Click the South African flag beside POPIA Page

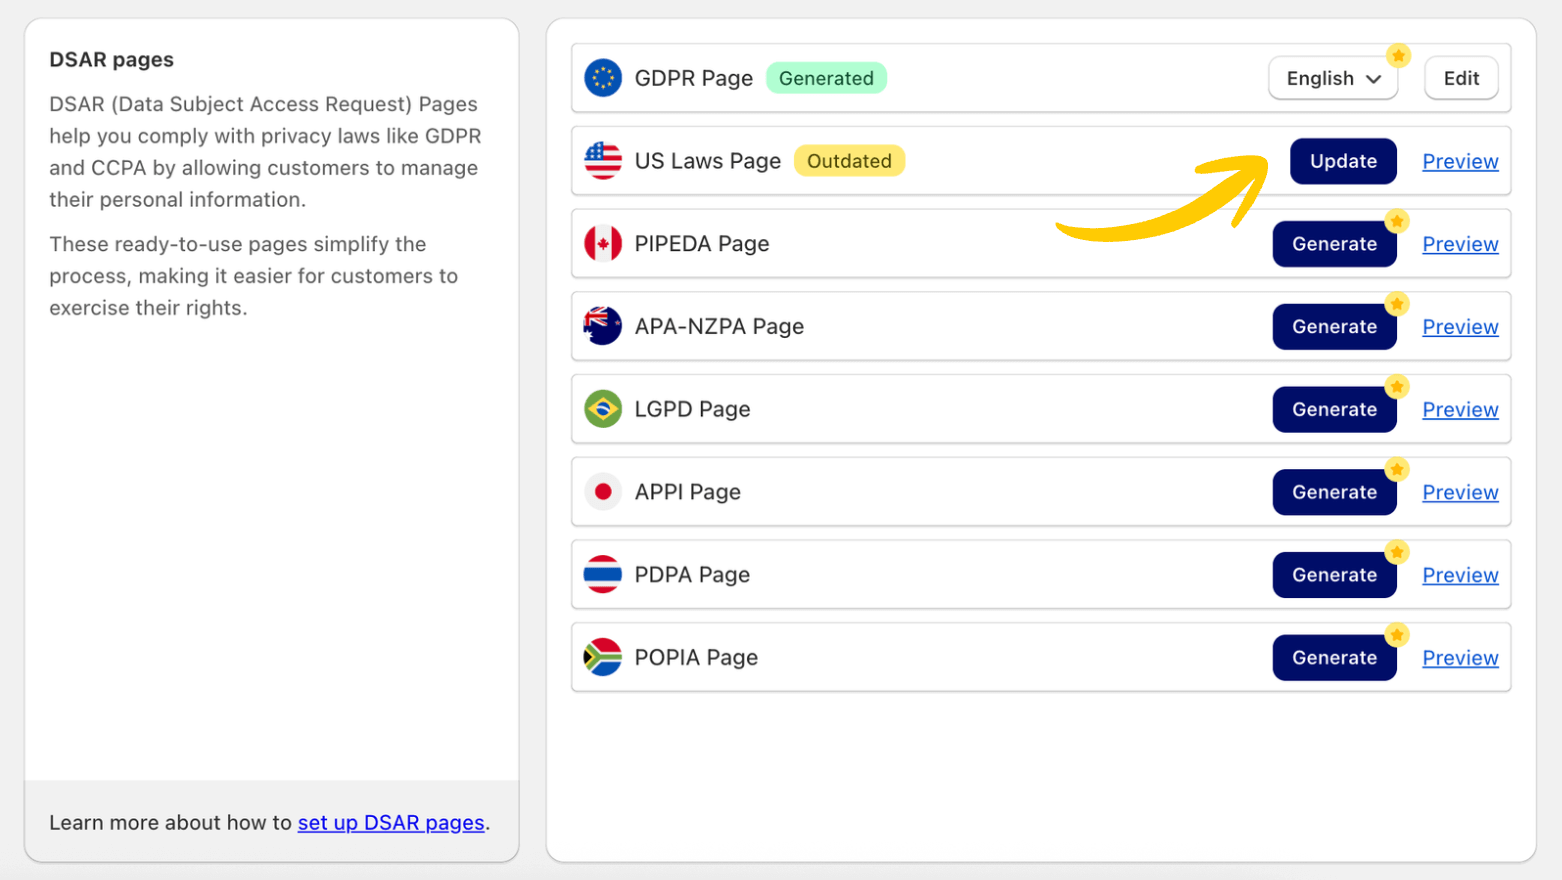(601, 657)
